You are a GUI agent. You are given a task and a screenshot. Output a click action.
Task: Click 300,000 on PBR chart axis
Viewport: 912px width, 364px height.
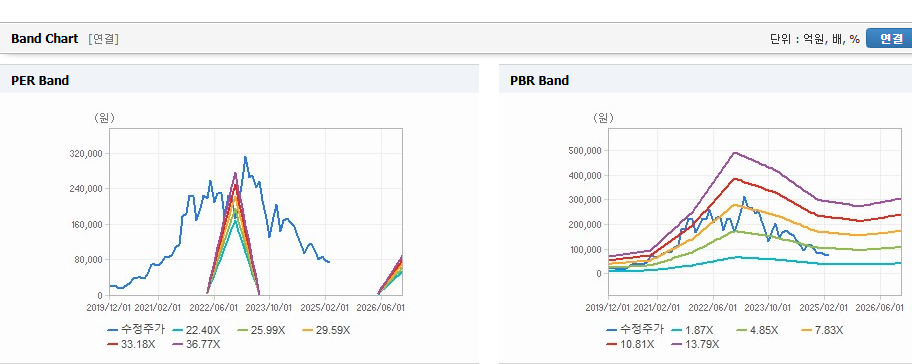(x=585, y=199)
